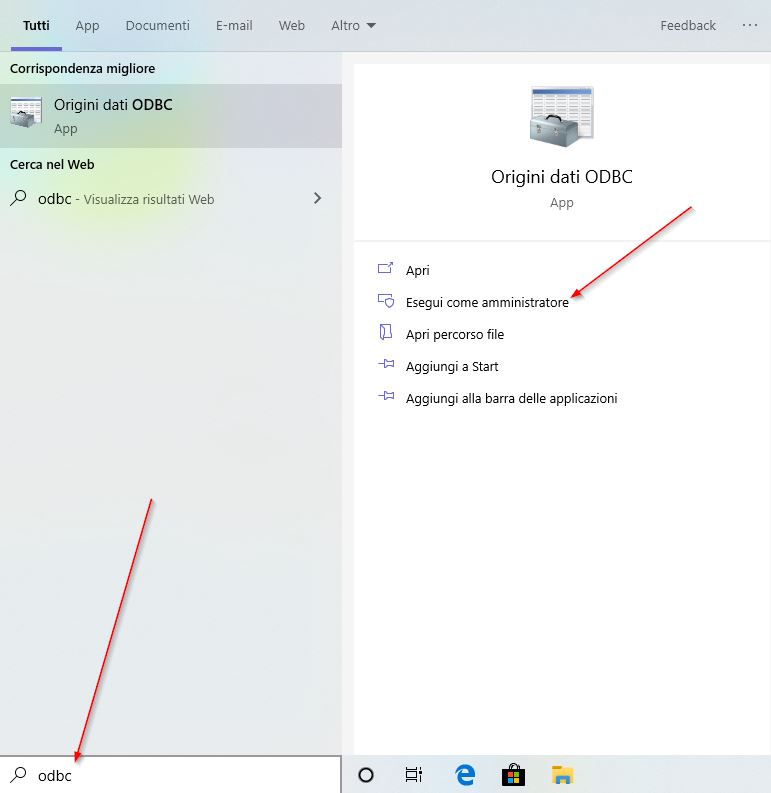Switch to the Documenti filter tab
The height and width of the screenshot is (793, 771).
157,25
